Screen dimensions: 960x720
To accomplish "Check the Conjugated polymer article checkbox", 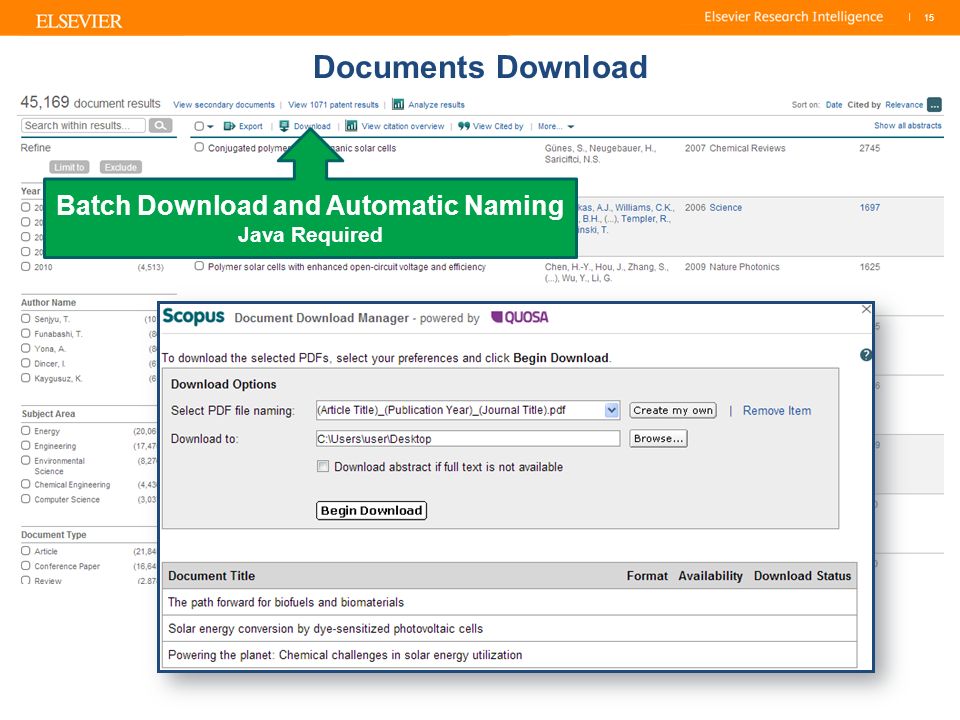I will [x=199, y=148].
